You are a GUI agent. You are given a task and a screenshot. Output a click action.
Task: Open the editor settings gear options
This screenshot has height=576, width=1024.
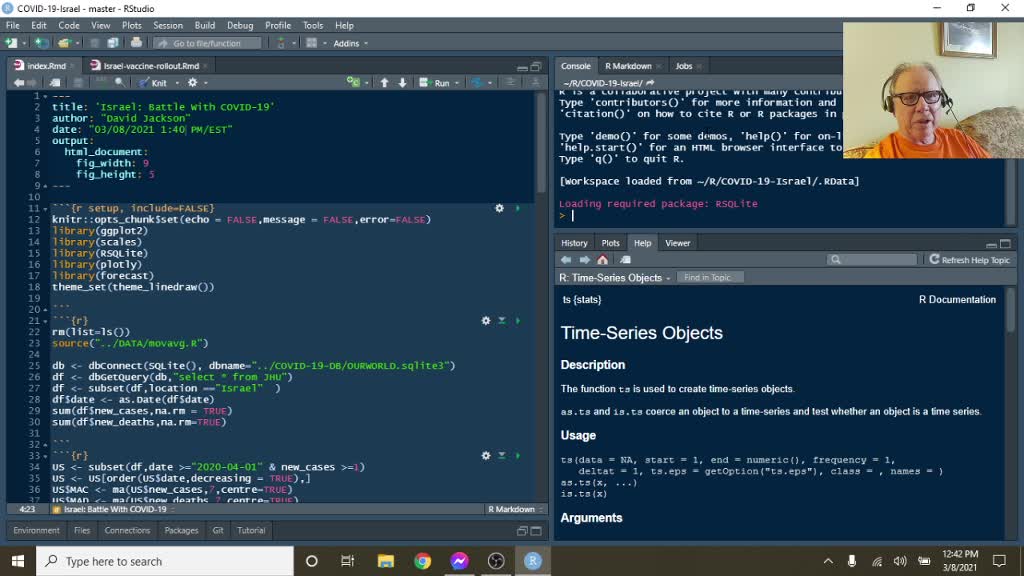point(192,83)
